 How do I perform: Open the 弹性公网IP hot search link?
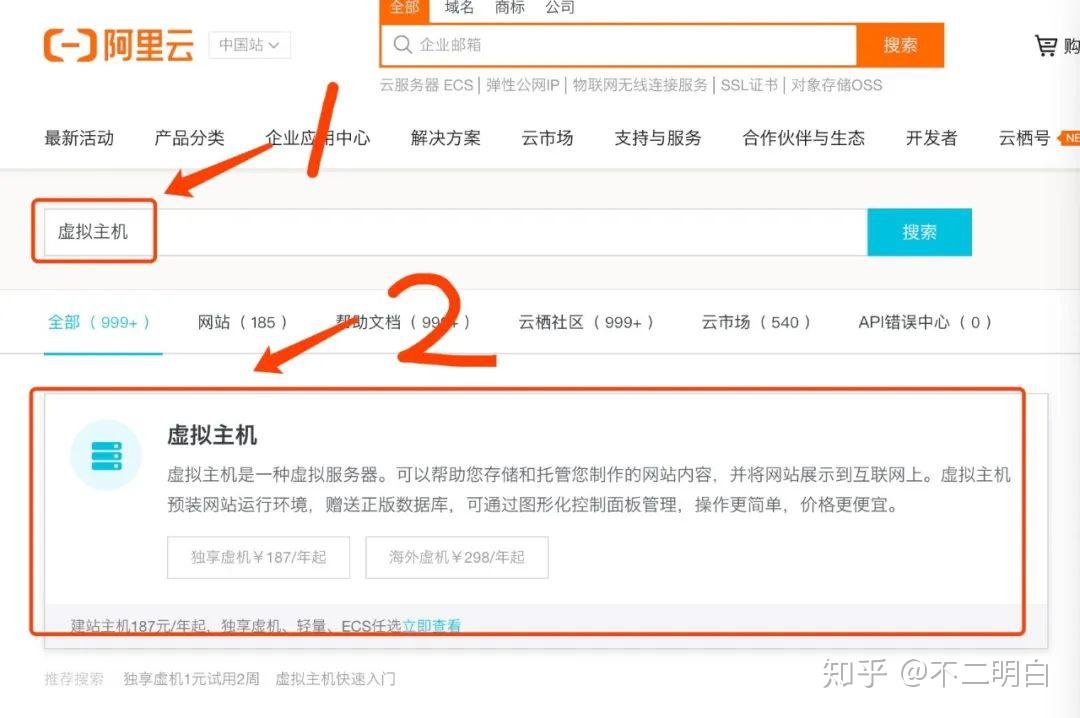coord(523,85)
